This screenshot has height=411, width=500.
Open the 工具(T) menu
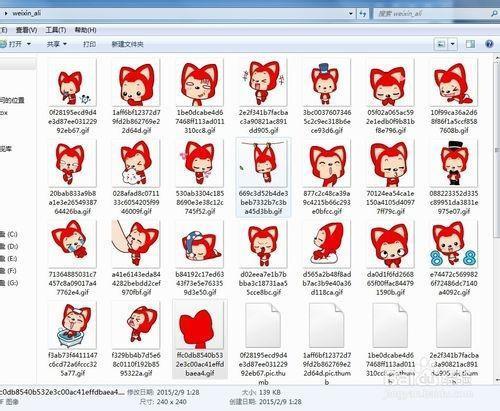pyautogui.click(x=56, y=30)
